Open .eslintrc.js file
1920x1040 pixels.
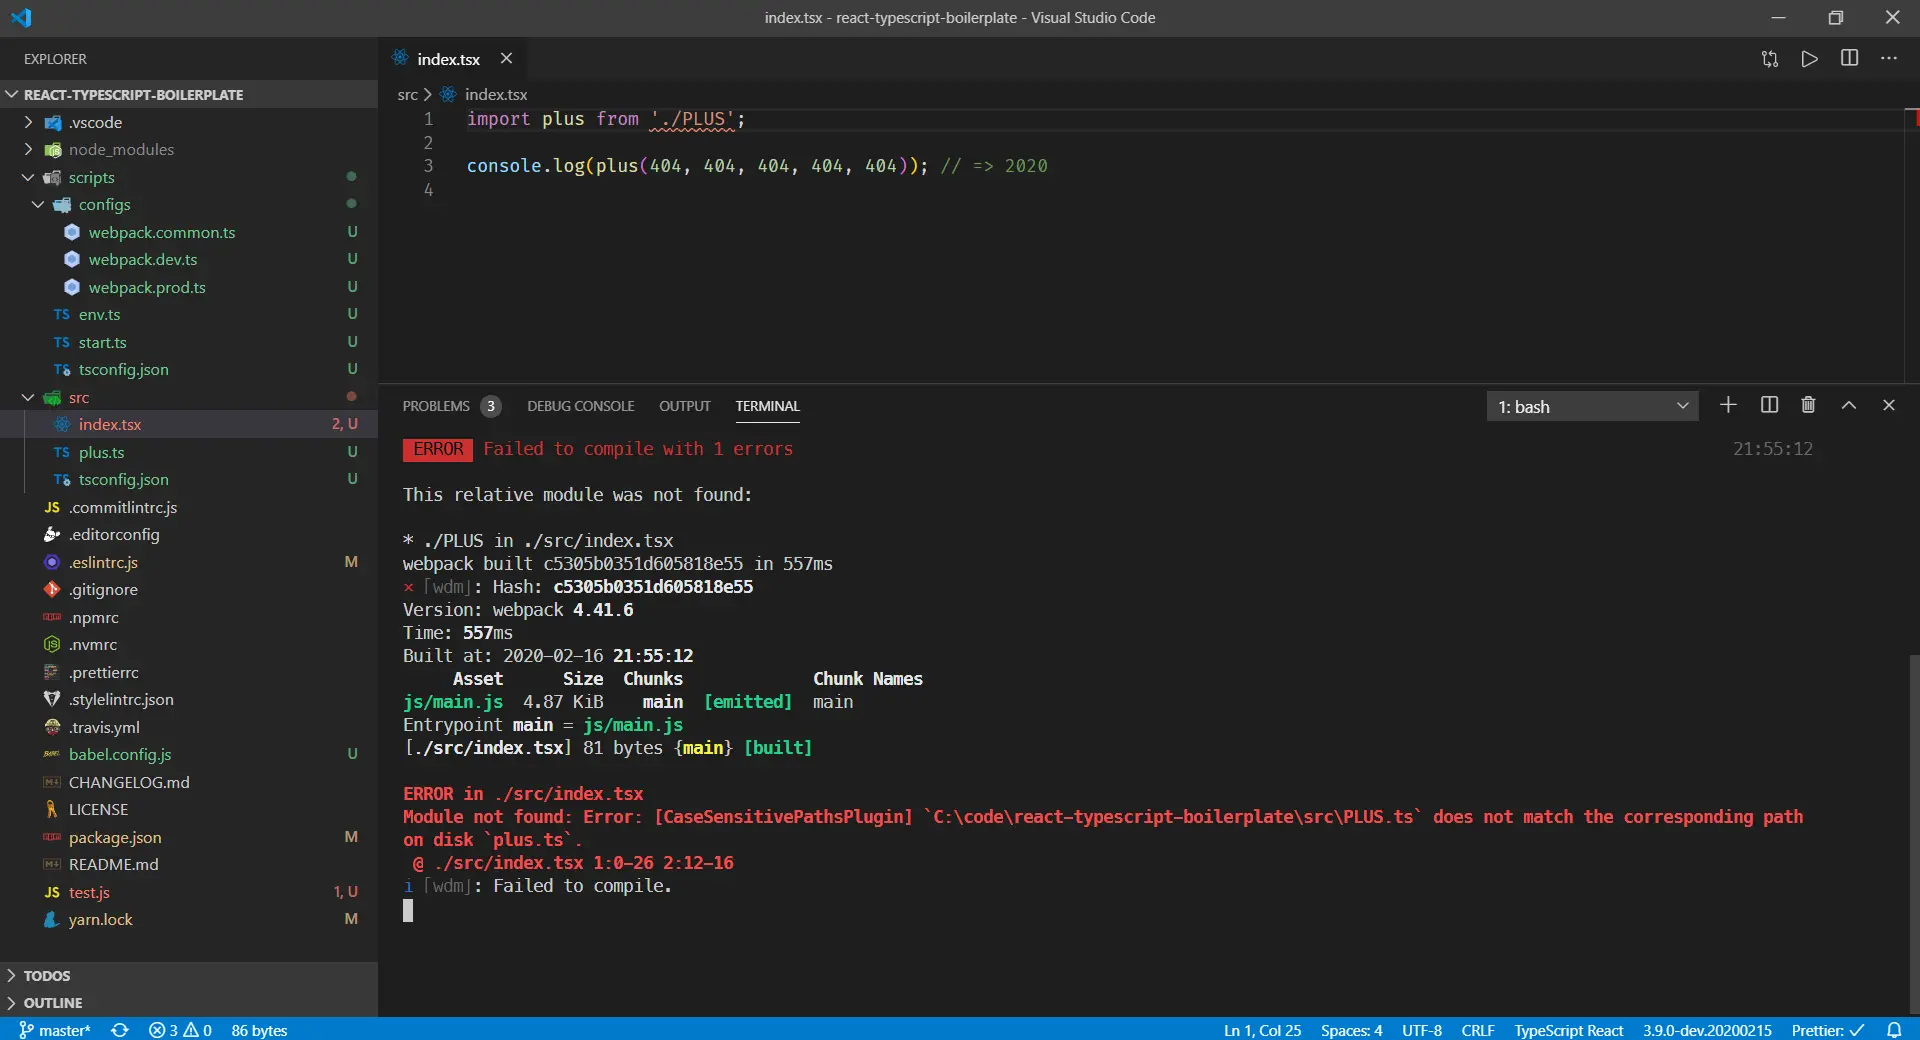189,562
